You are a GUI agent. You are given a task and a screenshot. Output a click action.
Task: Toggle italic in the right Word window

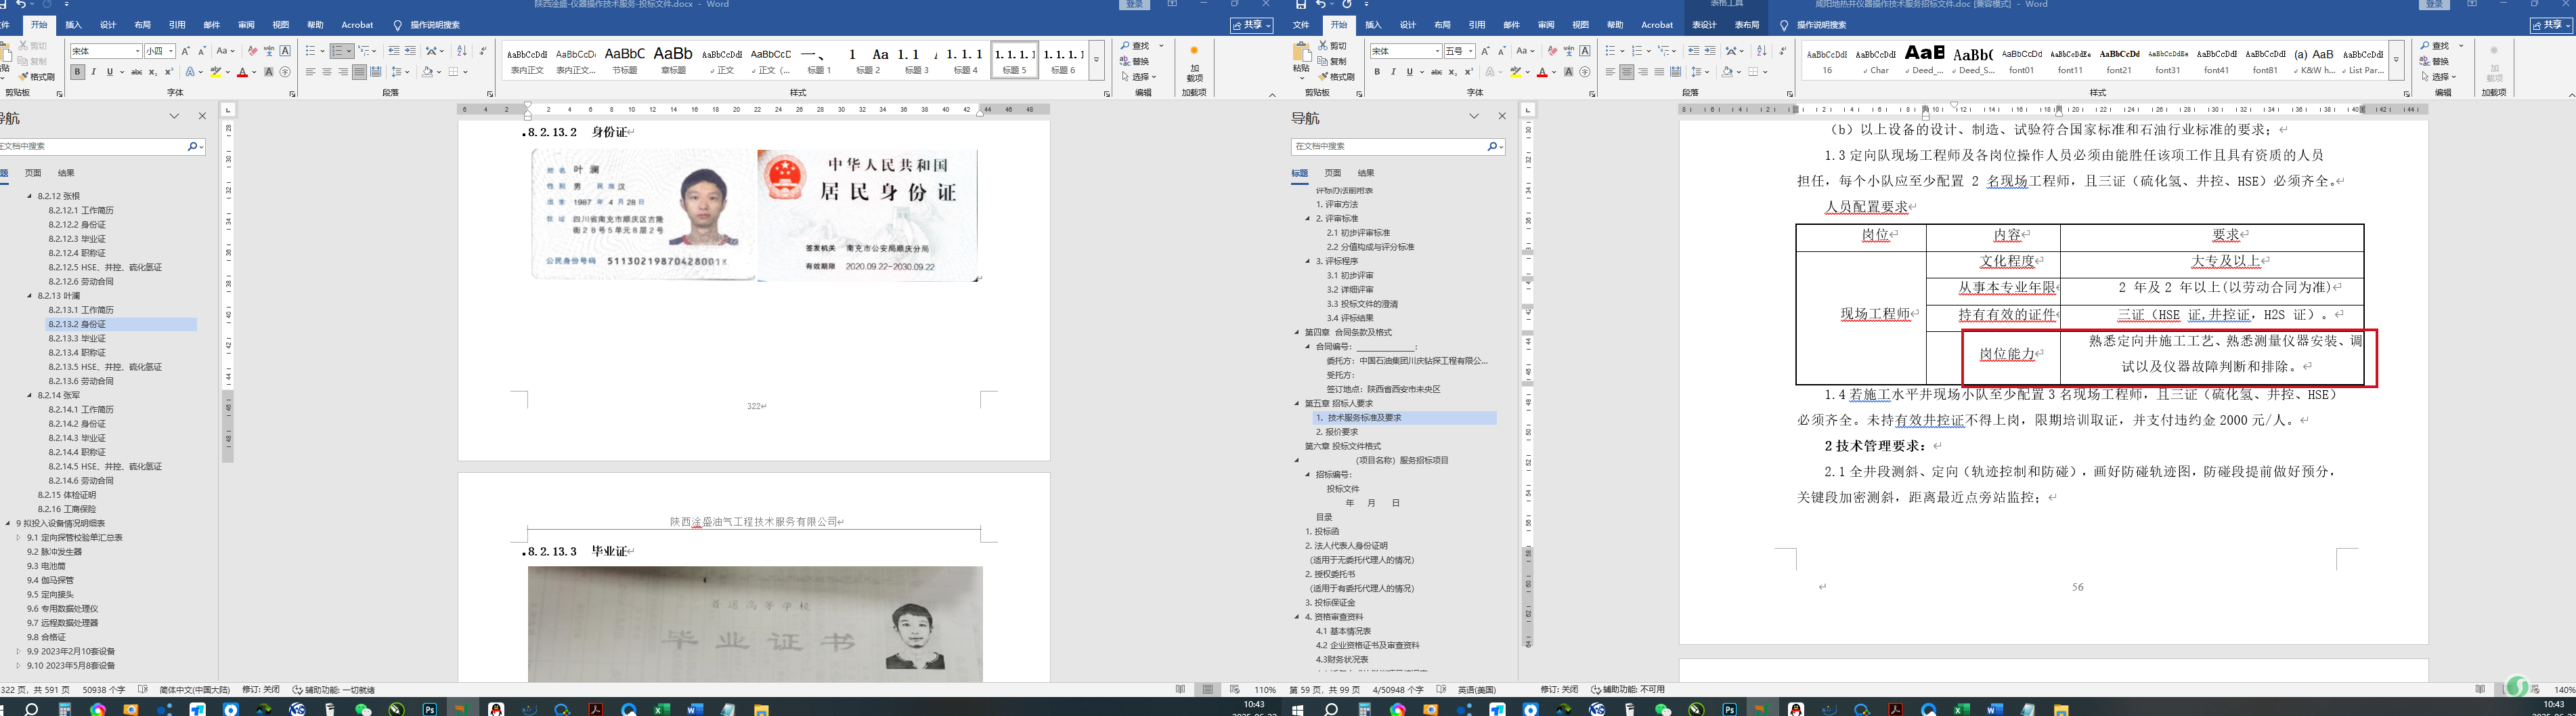pyautogui.click(x=1393, y=72)
